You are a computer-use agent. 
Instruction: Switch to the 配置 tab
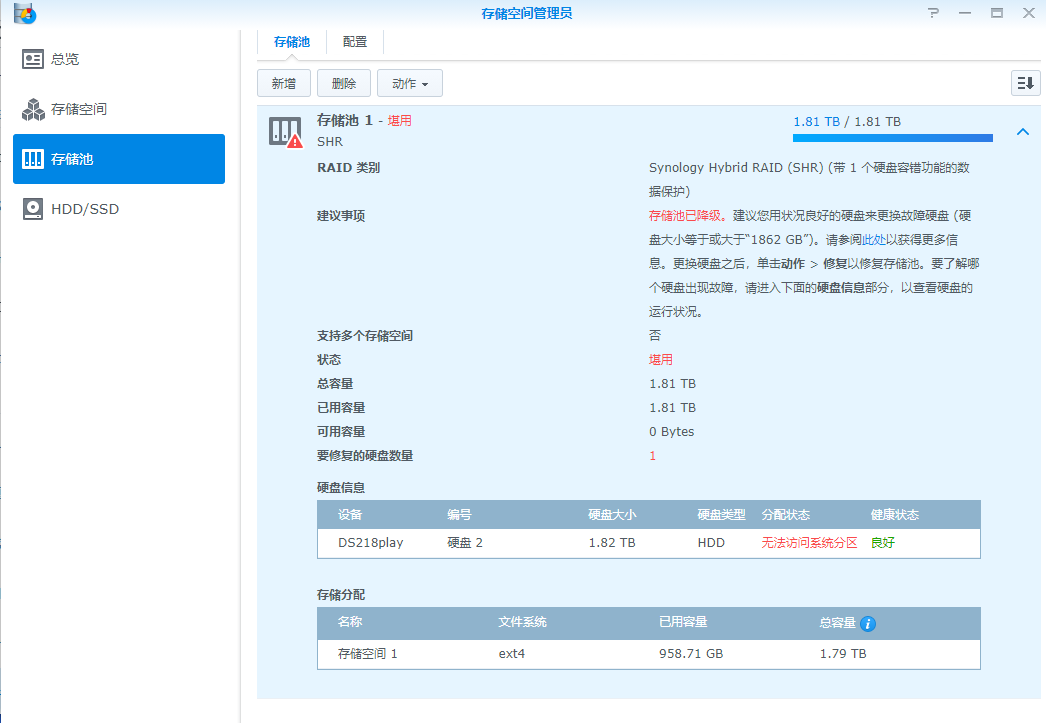(x=355, y=42)
